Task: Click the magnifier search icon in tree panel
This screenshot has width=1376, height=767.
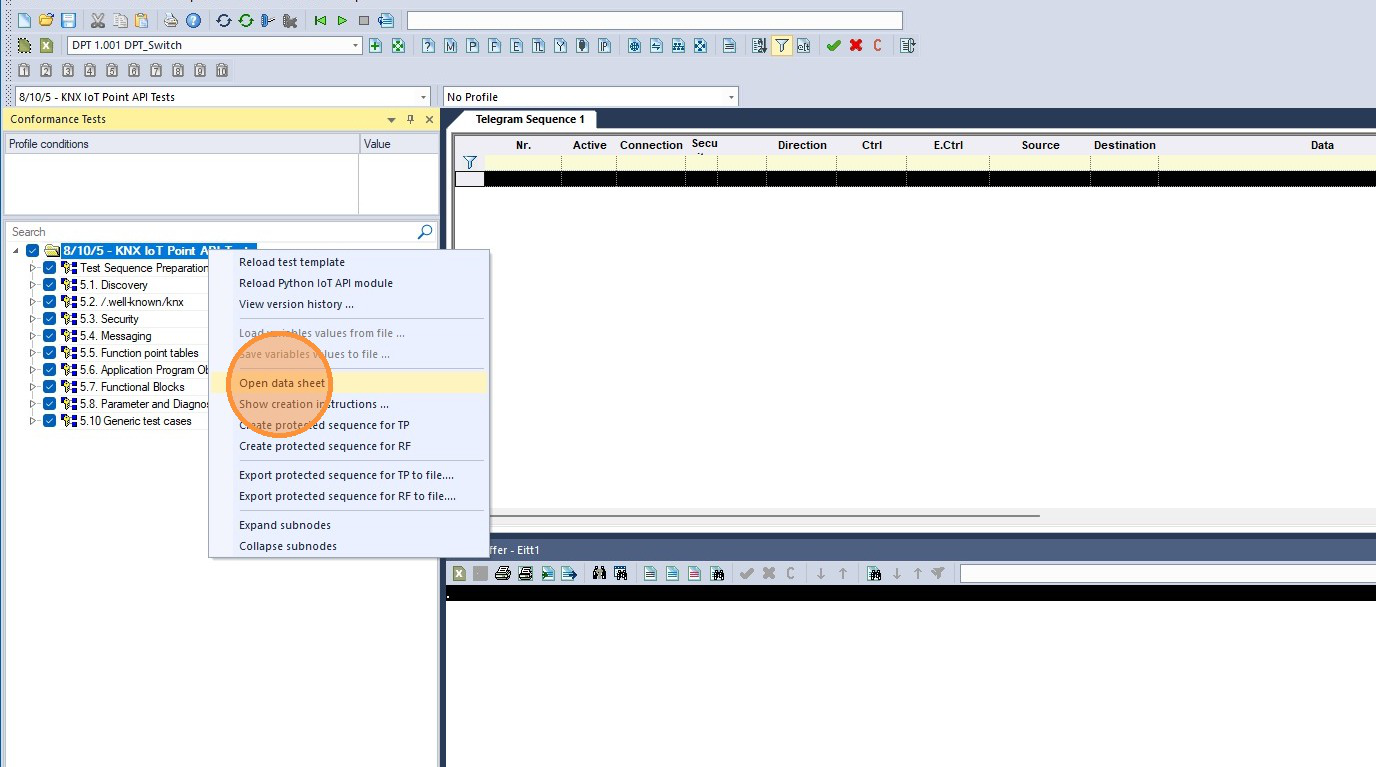Action: click(425, 232)
